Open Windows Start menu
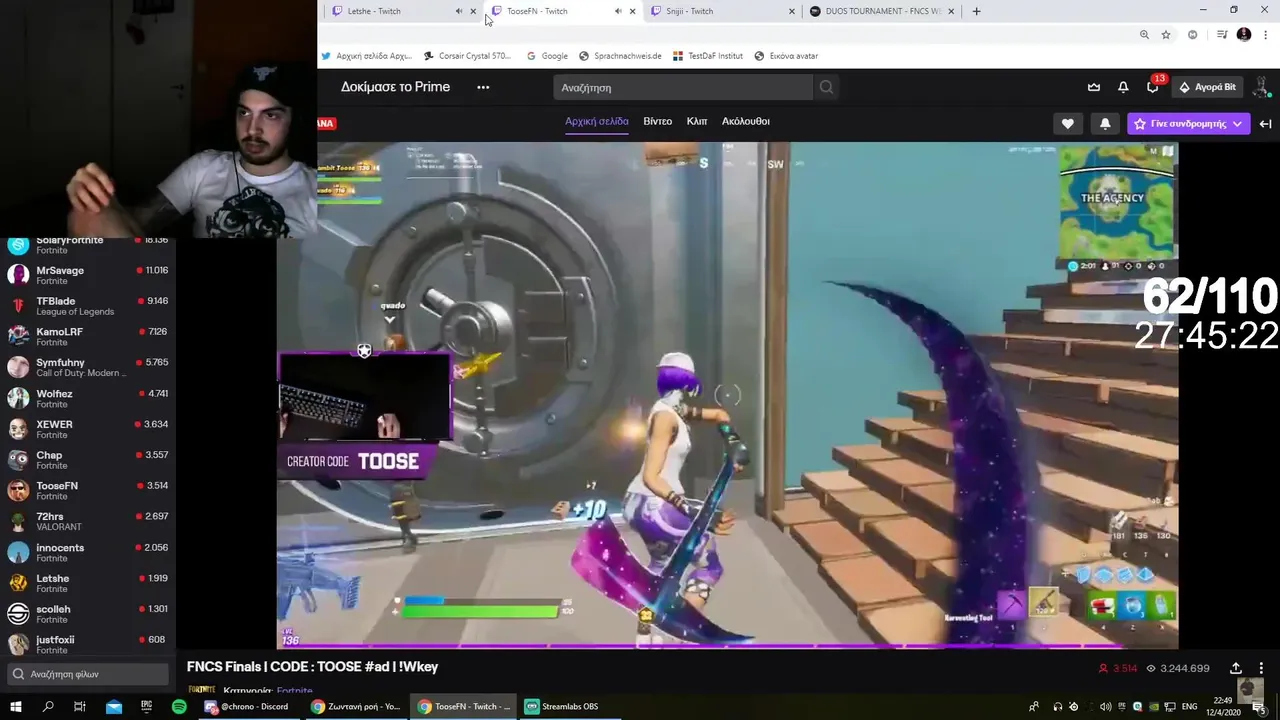Screen dimensions: 1280x720 tap(16, 706)
